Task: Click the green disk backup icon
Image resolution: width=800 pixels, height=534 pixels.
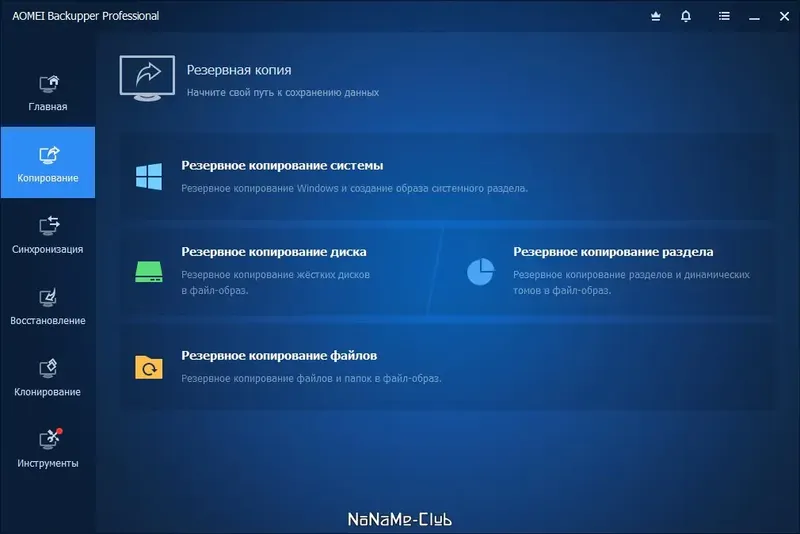Action: point(149,271)
